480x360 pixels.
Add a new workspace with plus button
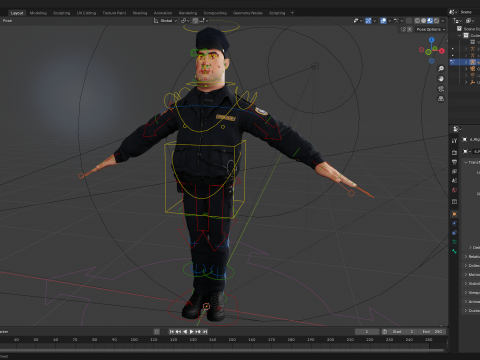click(292, 13)
